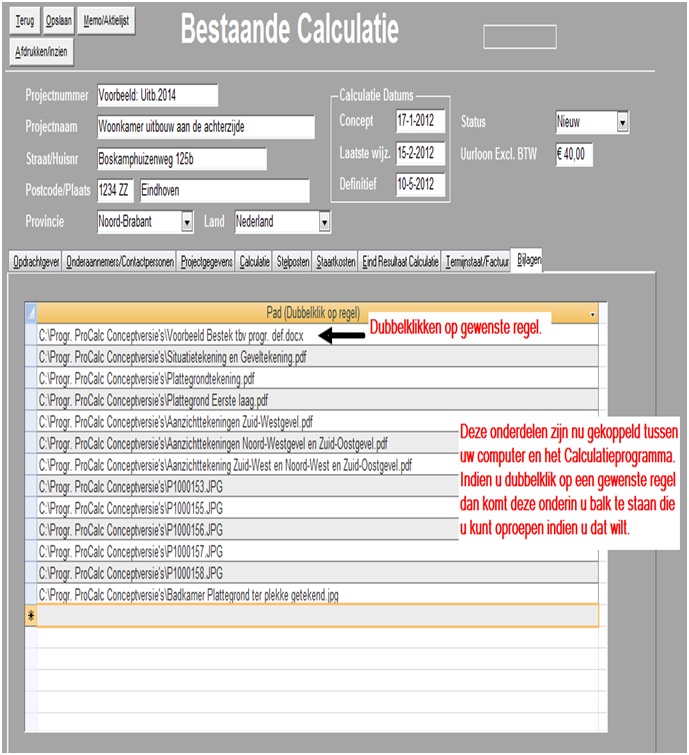Click the Terug button
Screen dimensions: 689x755
25,20
